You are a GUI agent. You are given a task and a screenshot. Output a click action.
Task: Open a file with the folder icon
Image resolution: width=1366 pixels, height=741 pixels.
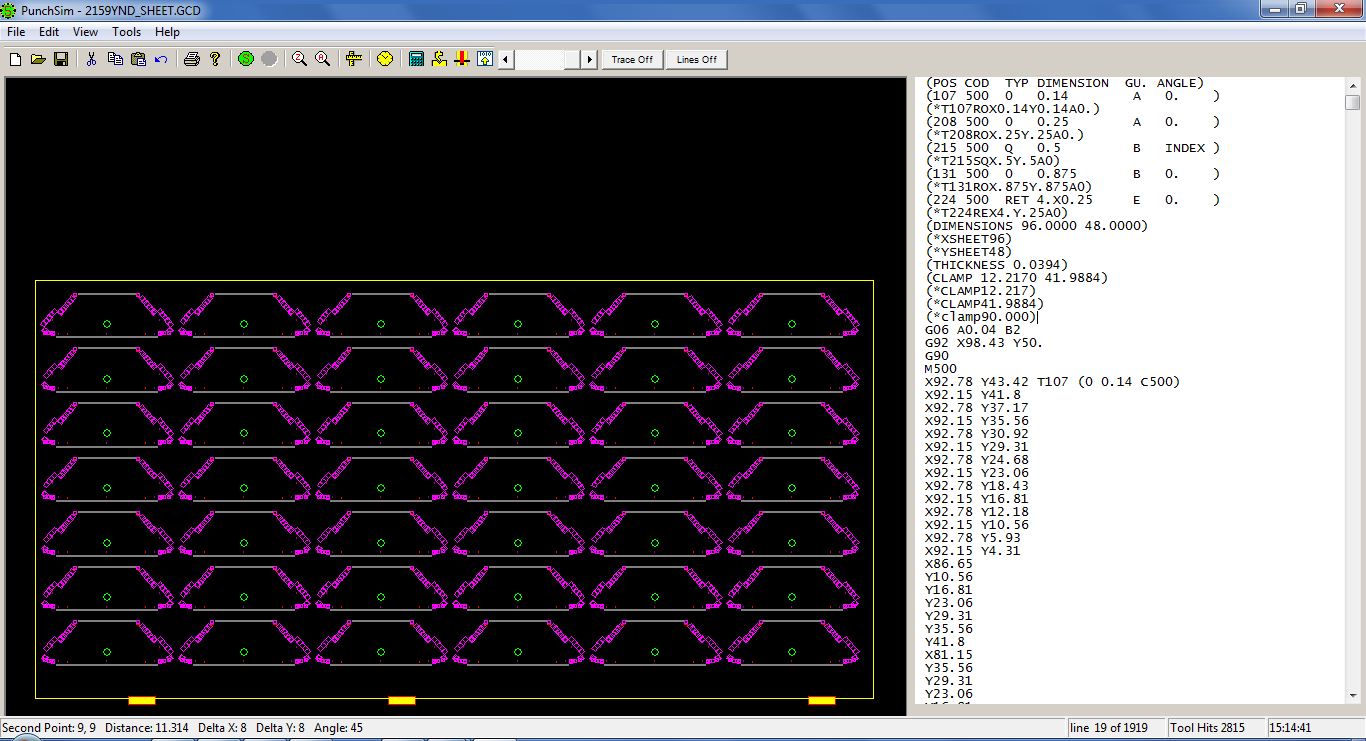(38, 60)
